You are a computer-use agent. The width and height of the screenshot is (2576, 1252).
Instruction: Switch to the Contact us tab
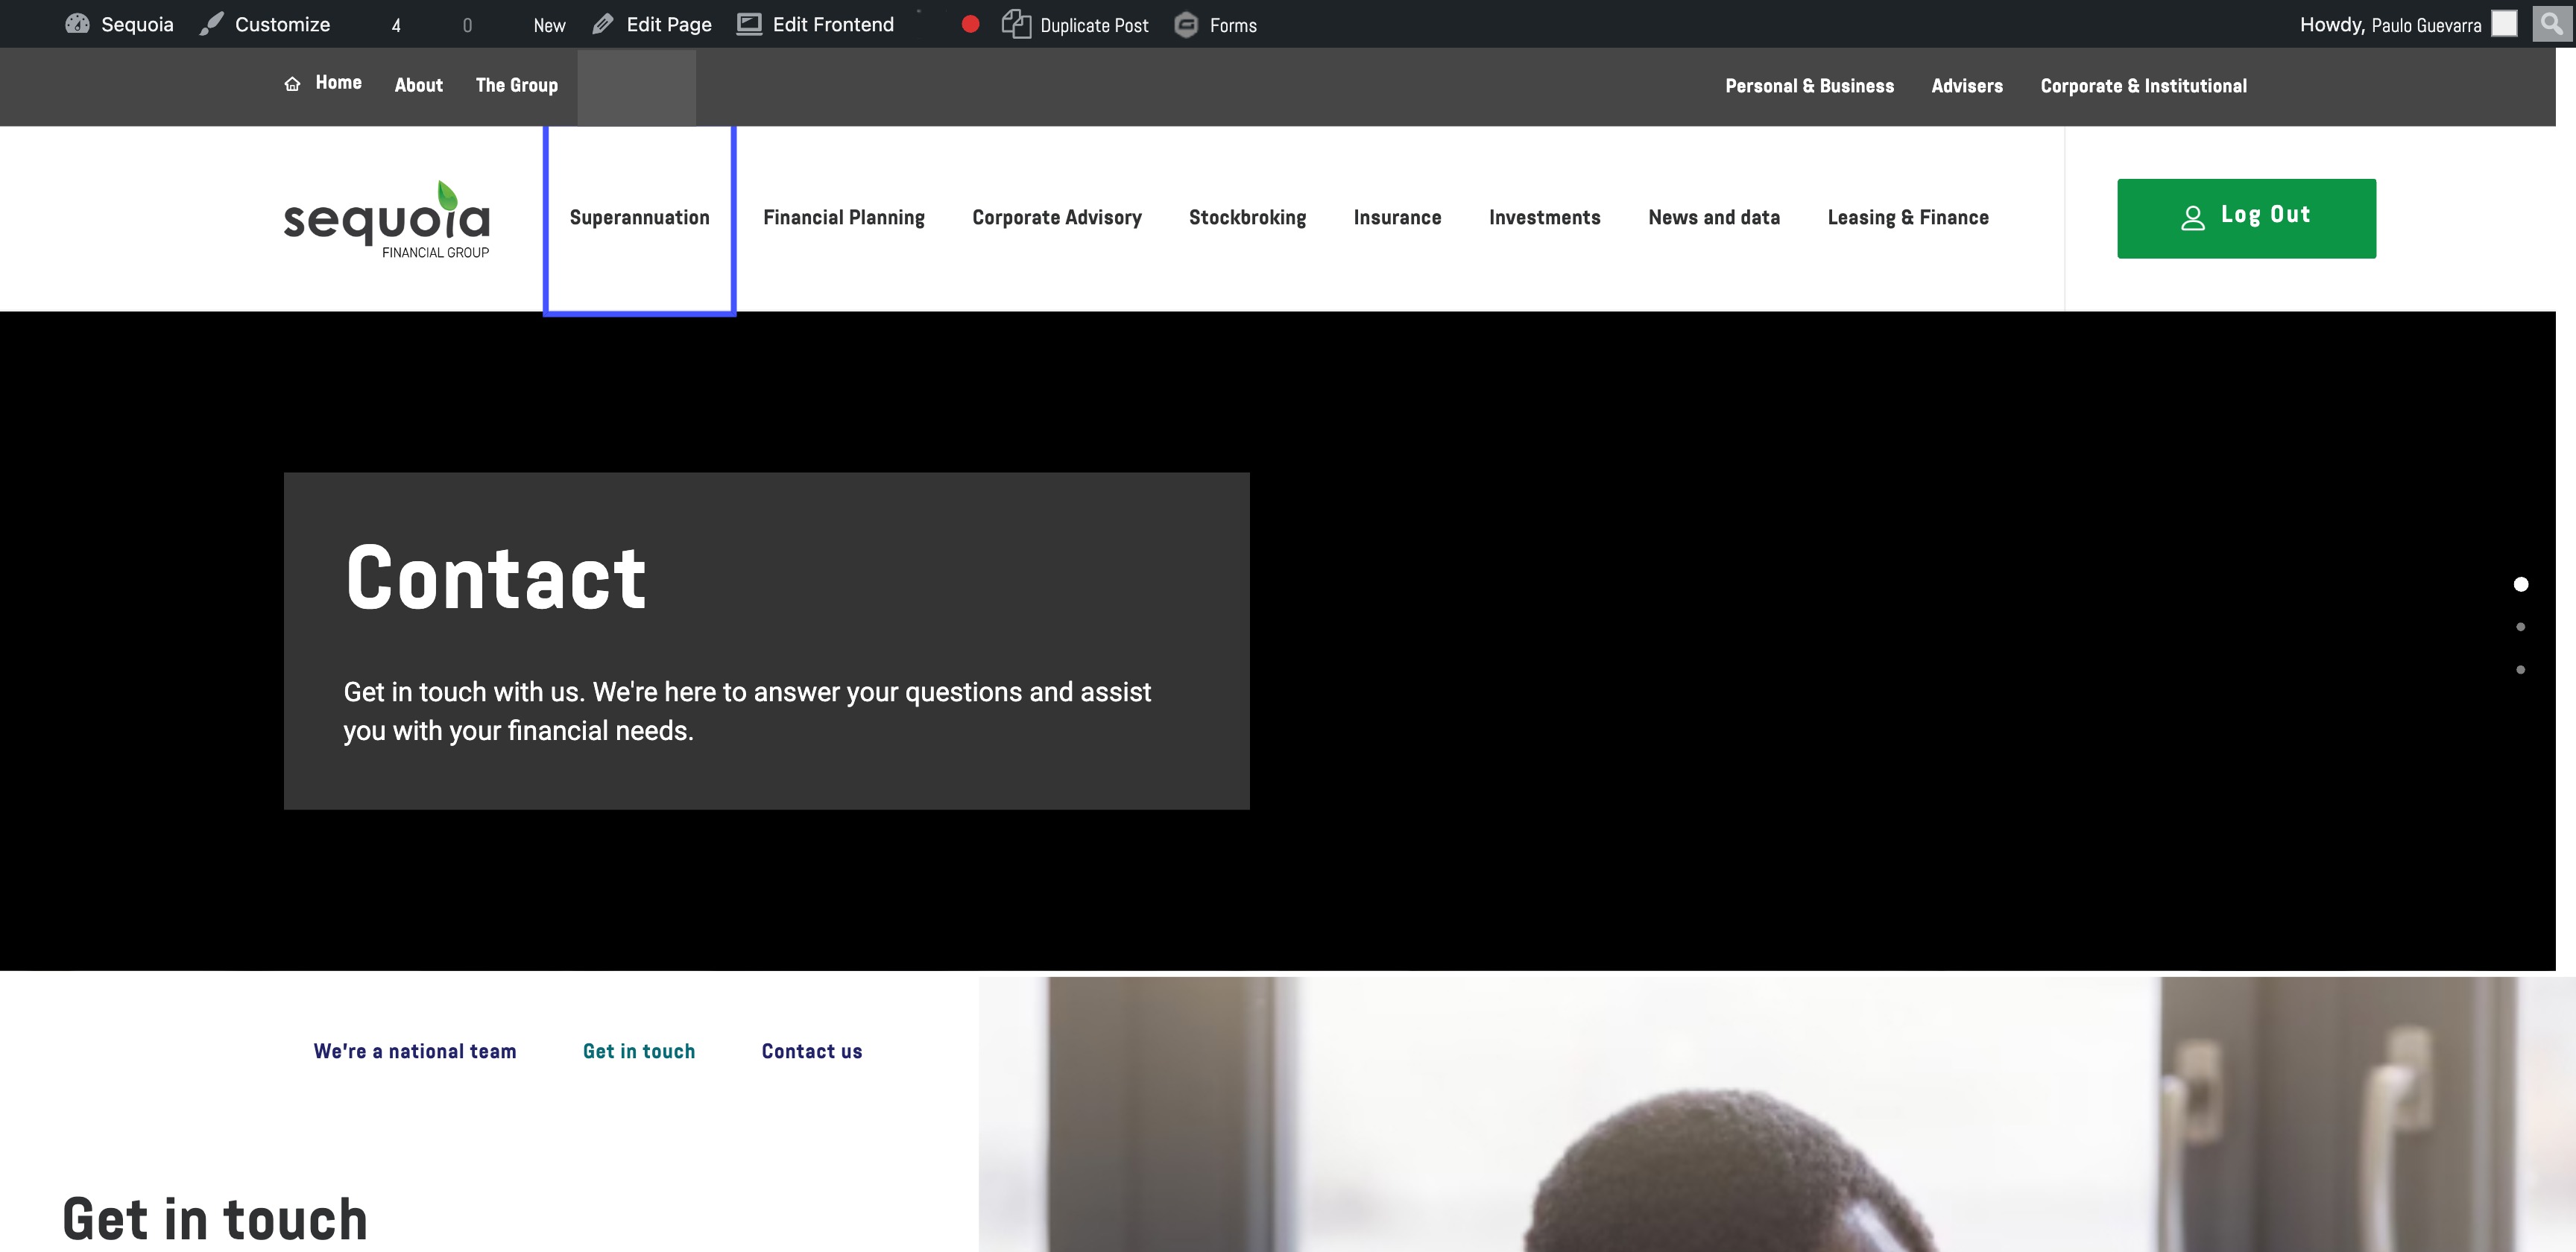coord(811,1051)
